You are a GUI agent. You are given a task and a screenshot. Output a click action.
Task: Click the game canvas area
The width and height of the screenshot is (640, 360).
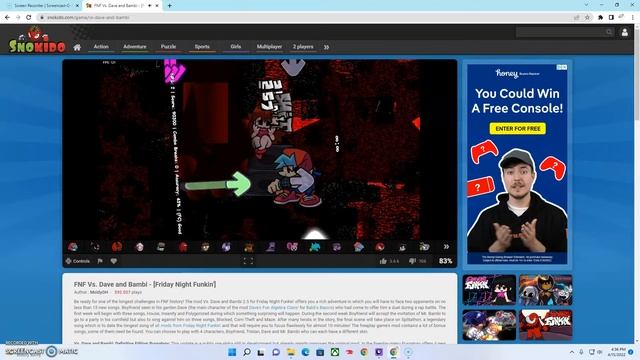[260, 149]
